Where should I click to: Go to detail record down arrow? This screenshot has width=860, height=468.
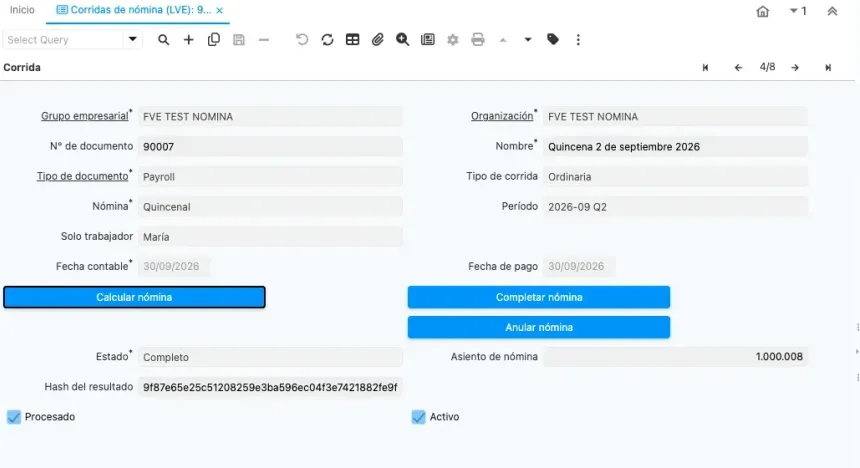coord(528,40)
